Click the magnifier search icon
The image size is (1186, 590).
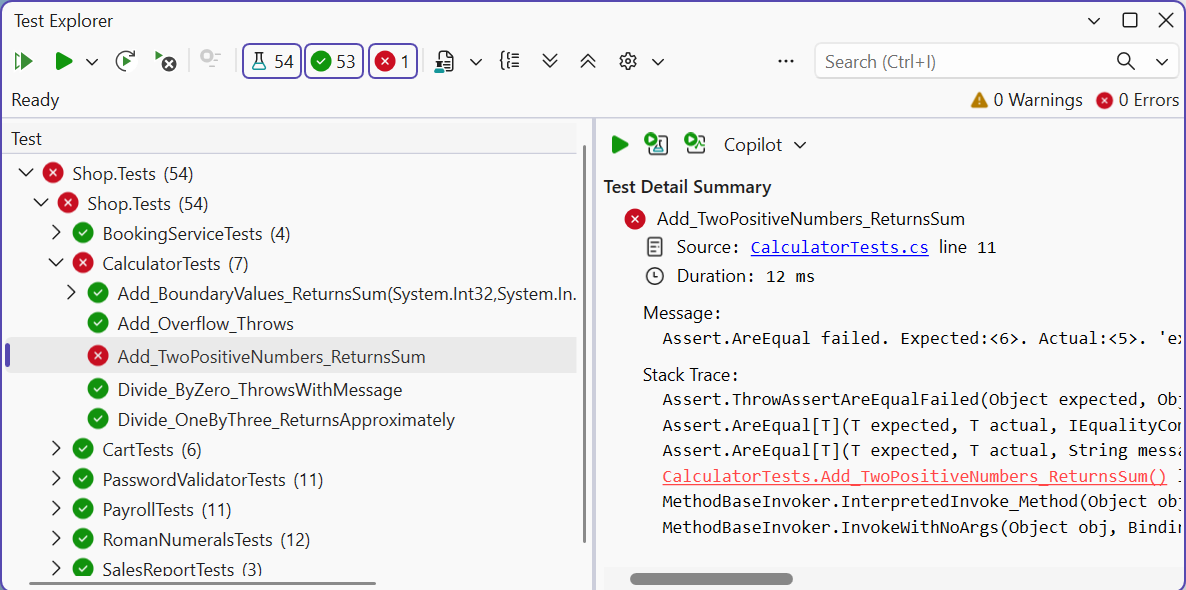[x=1126, y=61]
